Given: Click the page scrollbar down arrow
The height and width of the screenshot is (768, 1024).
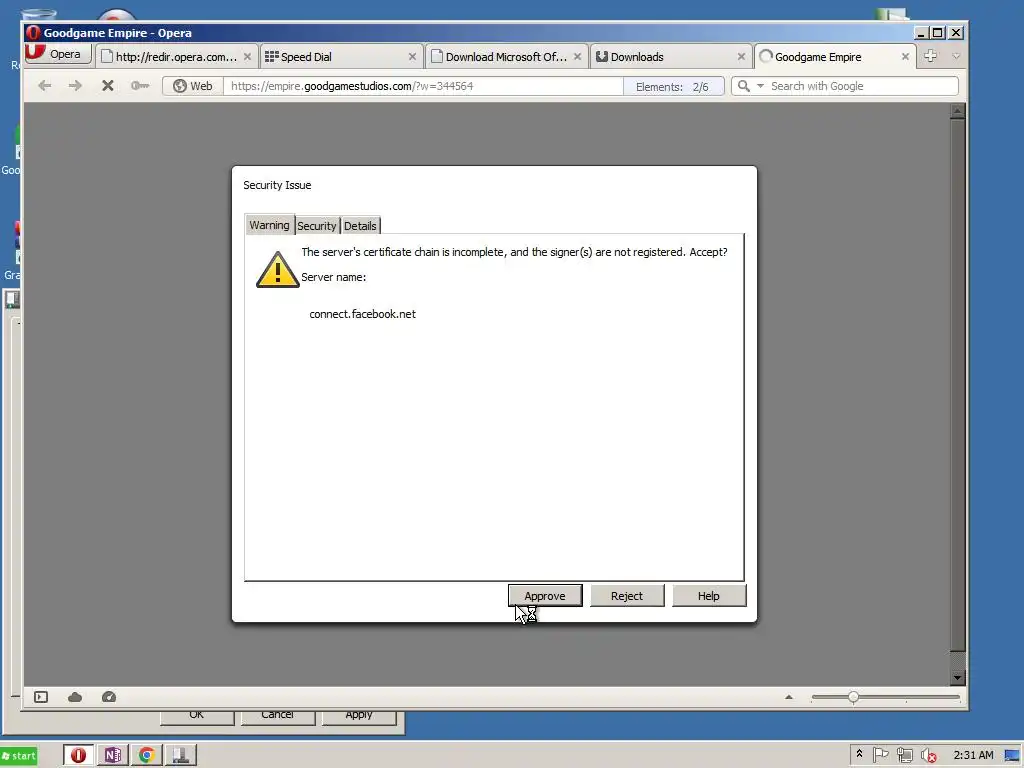Looking at the screenshot, I should (x=957, y=678).
